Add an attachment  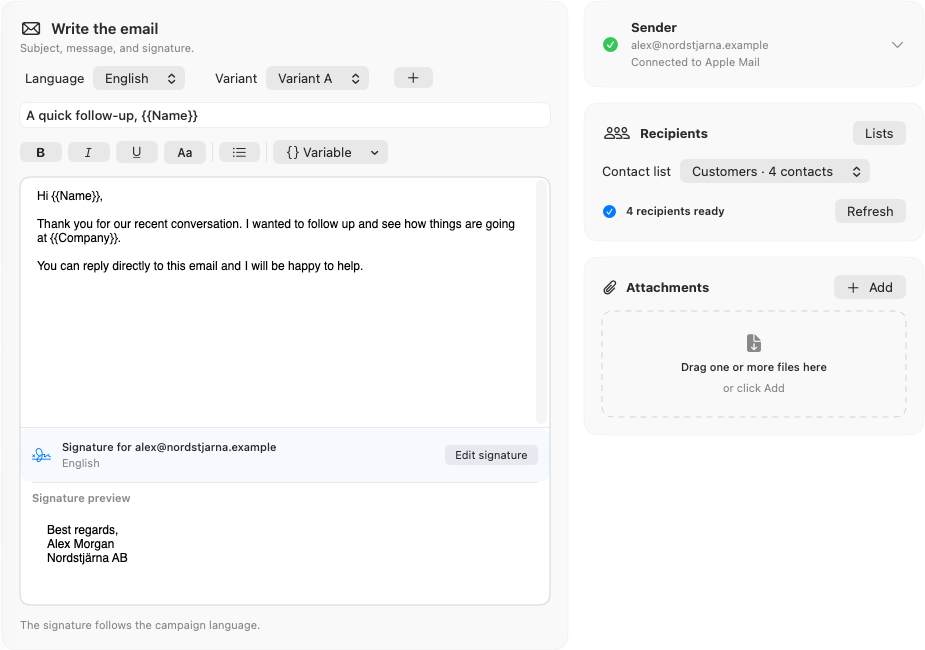click(870, 287)
